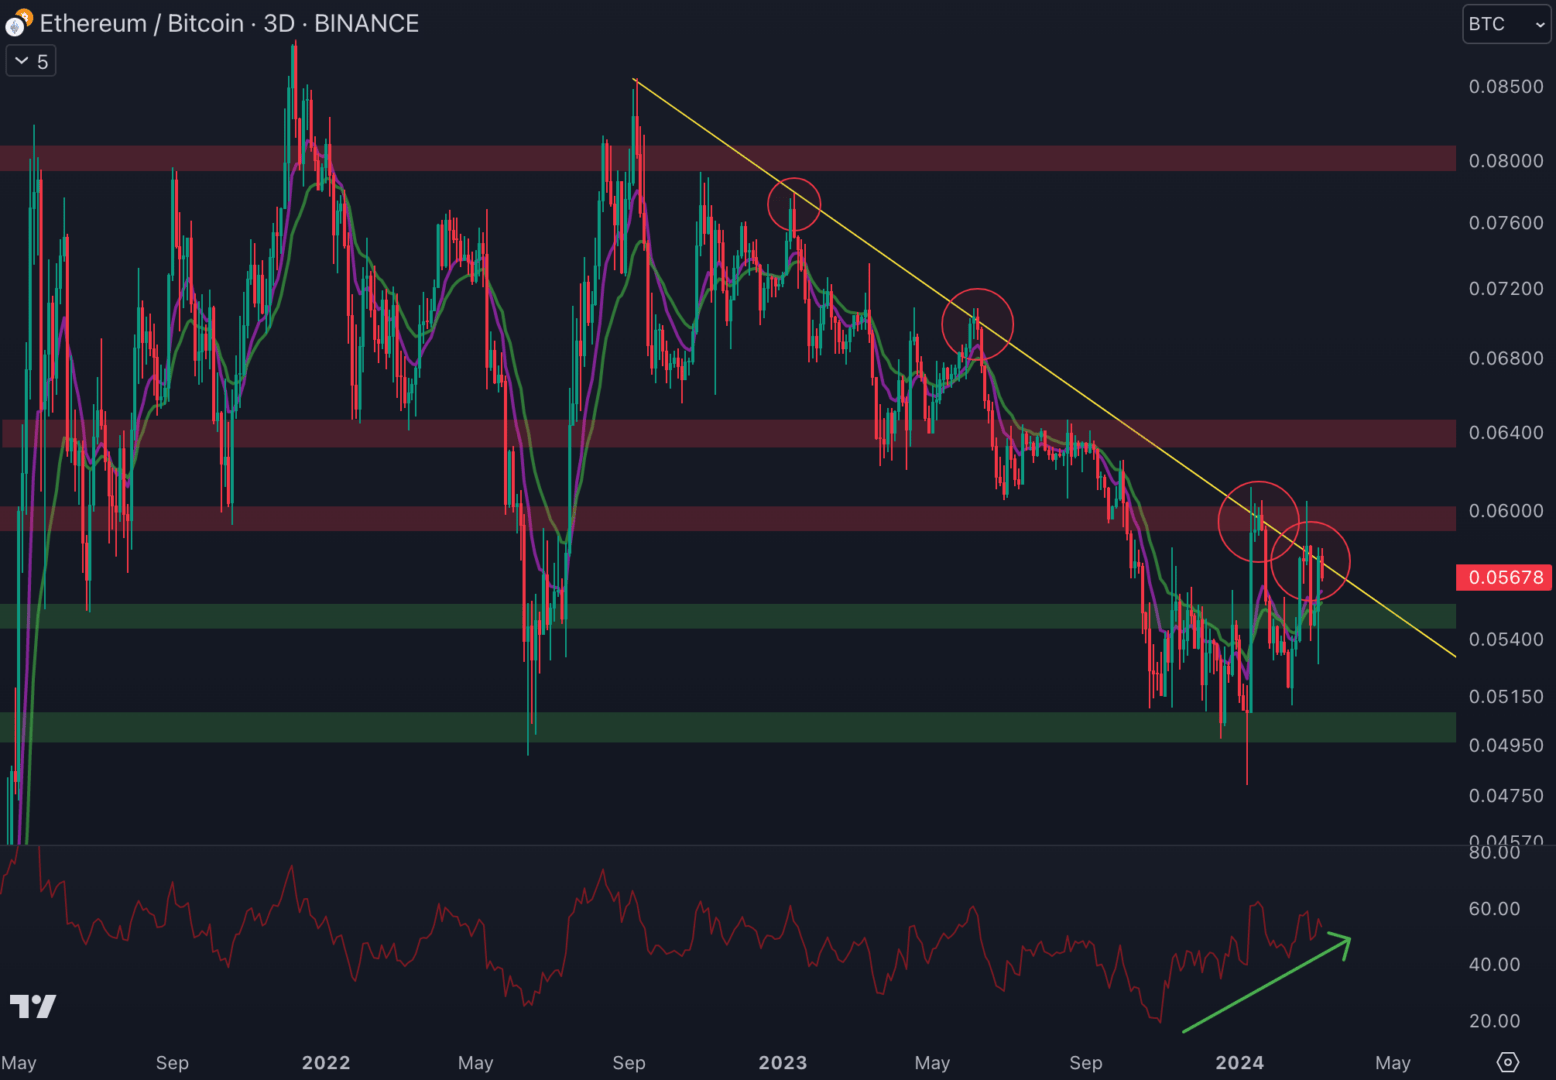Click the 0.06400 price scale label
Screen dimensions: 1556x1080
click(1505, 433)
